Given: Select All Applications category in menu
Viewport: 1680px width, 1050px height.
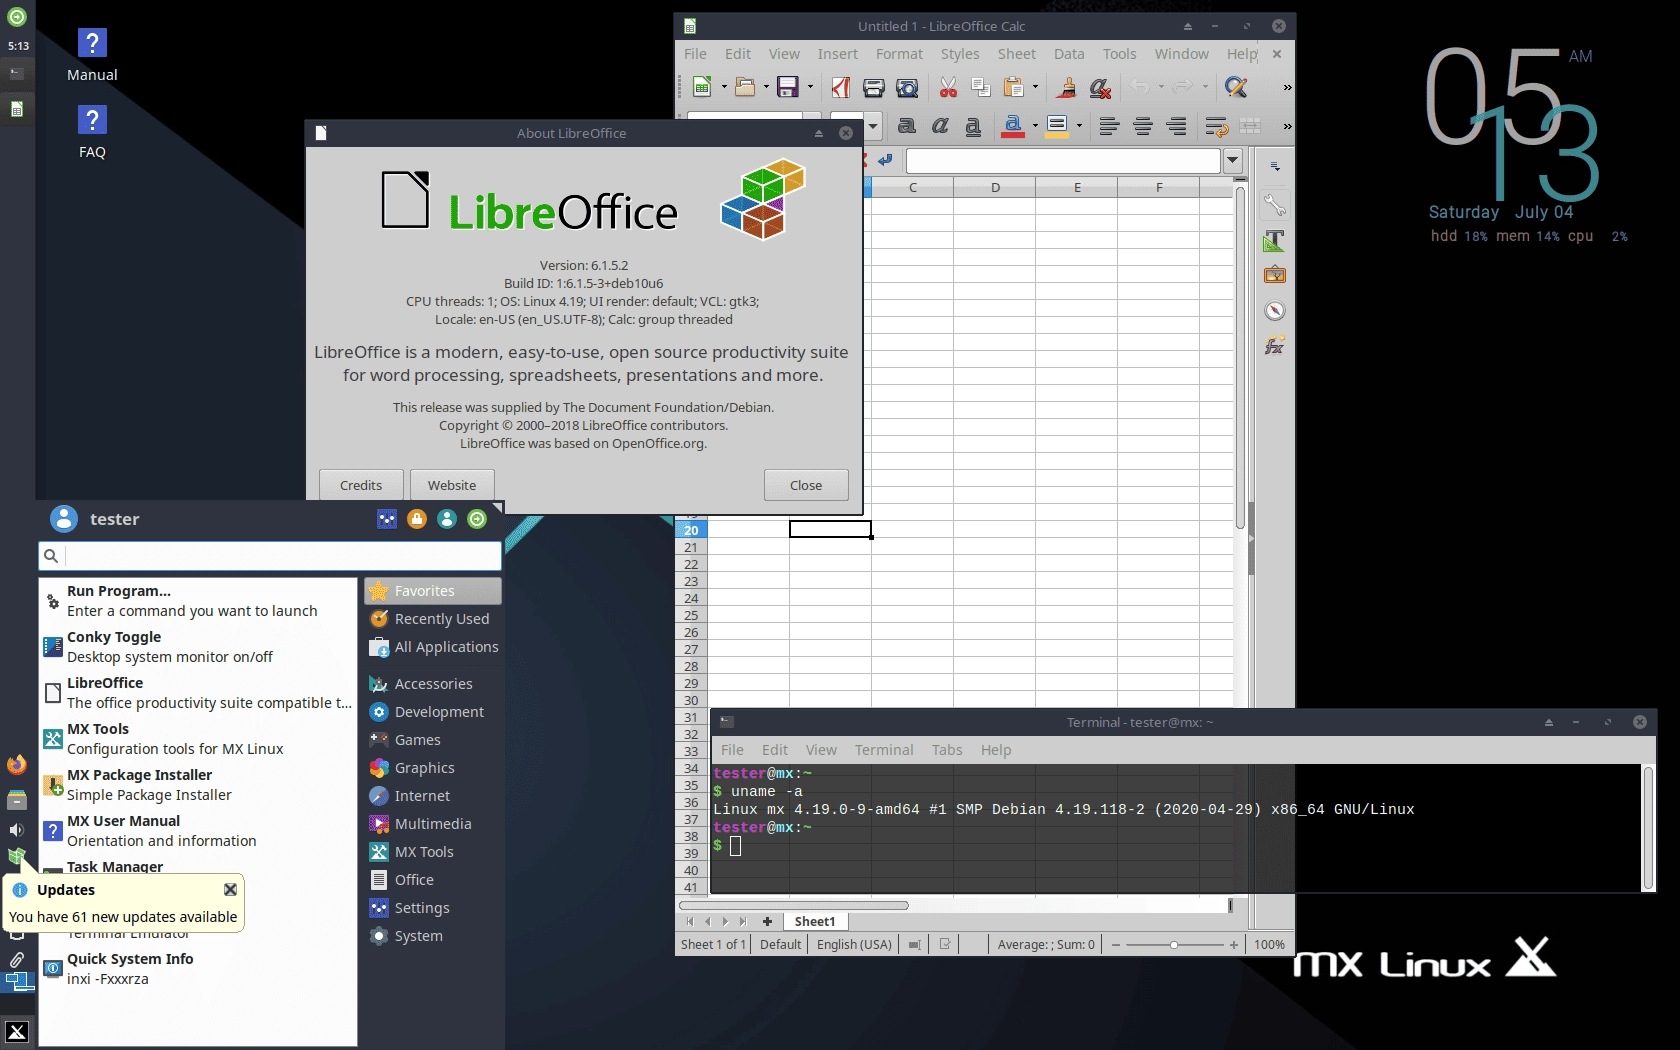Looking at the screenshot, I should point(433,647).
